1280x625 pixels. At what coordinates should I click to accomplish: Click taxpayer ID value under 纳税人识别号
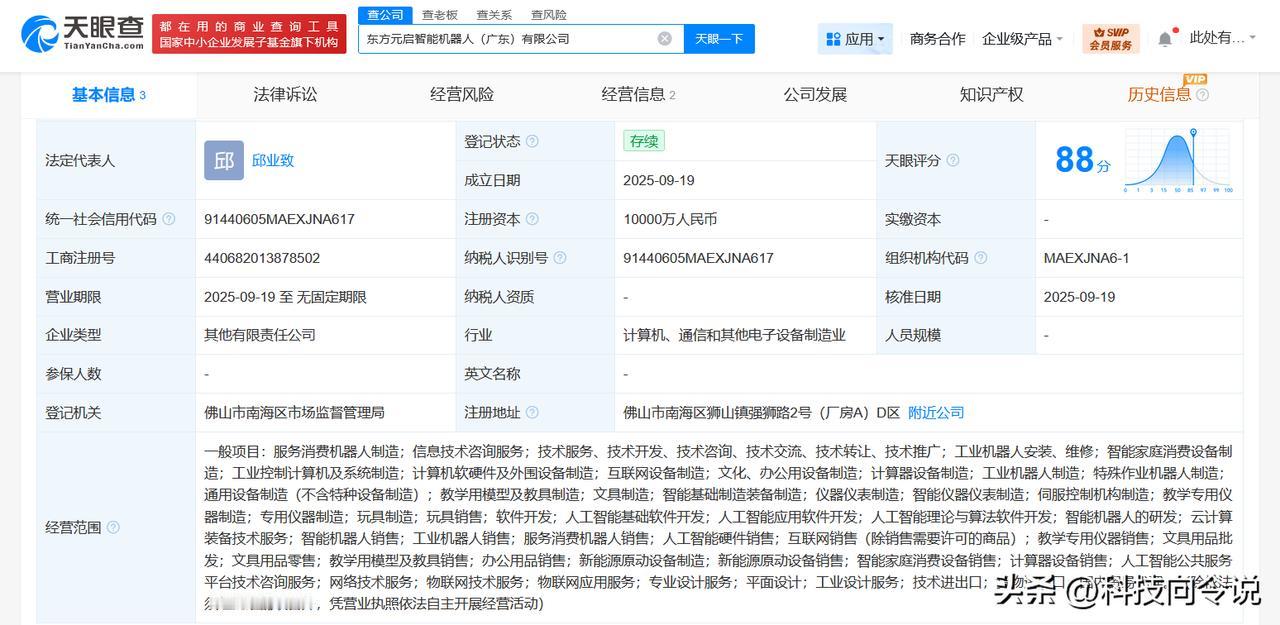click(x=698, y=258)
